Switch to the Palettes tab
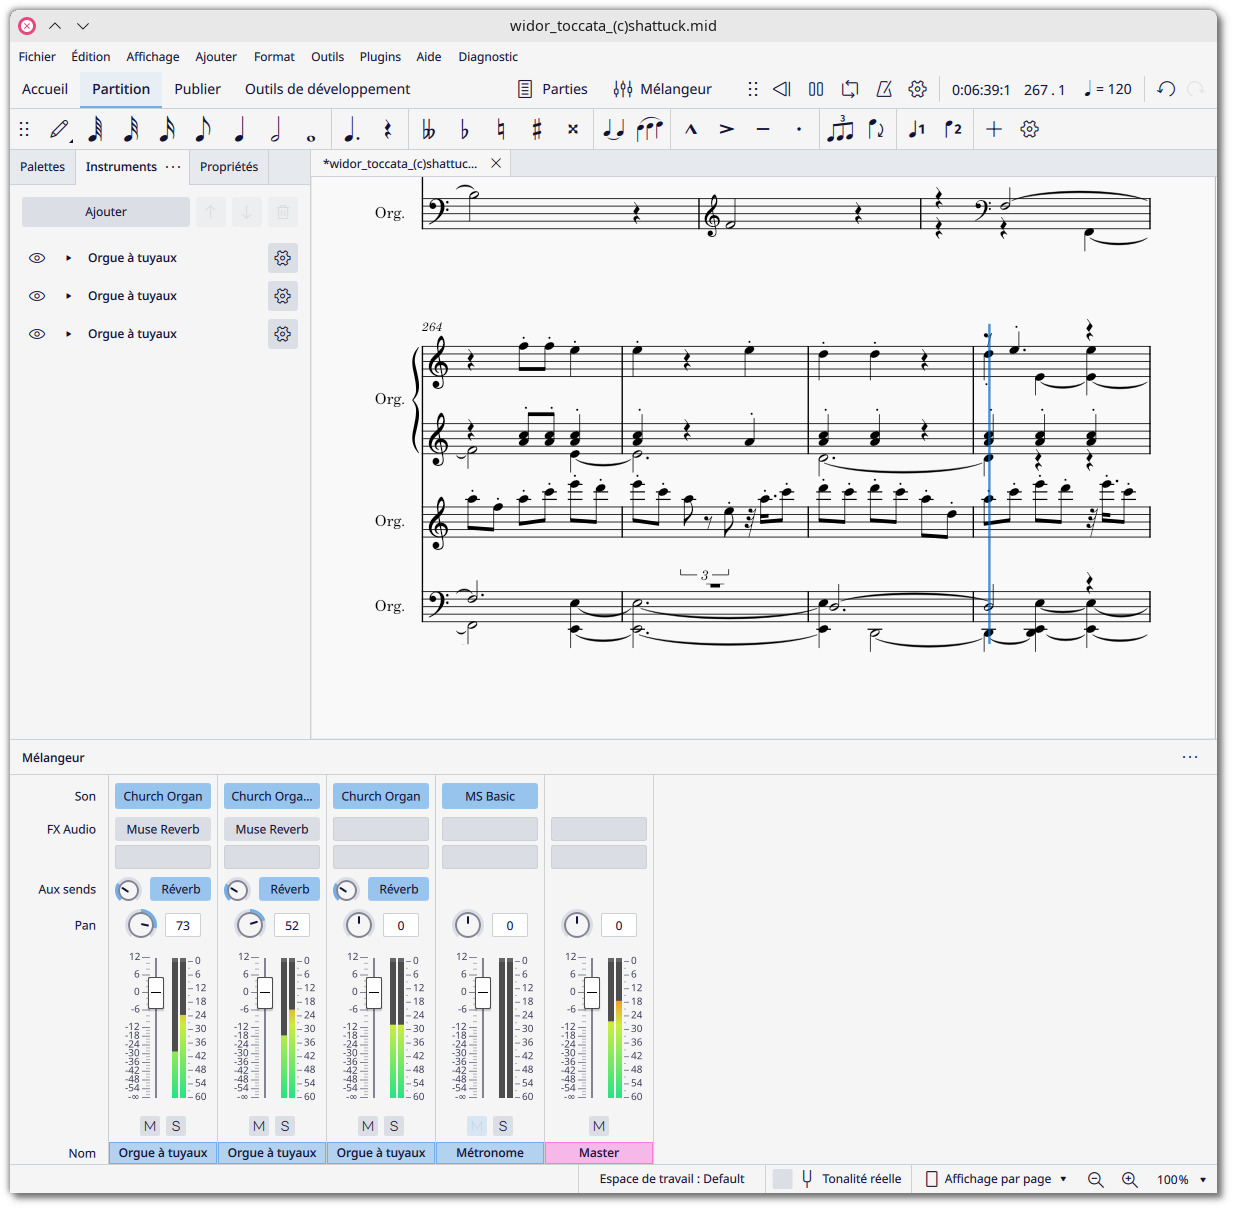This screenshot has height=1209, width=1233. point(42,167)
